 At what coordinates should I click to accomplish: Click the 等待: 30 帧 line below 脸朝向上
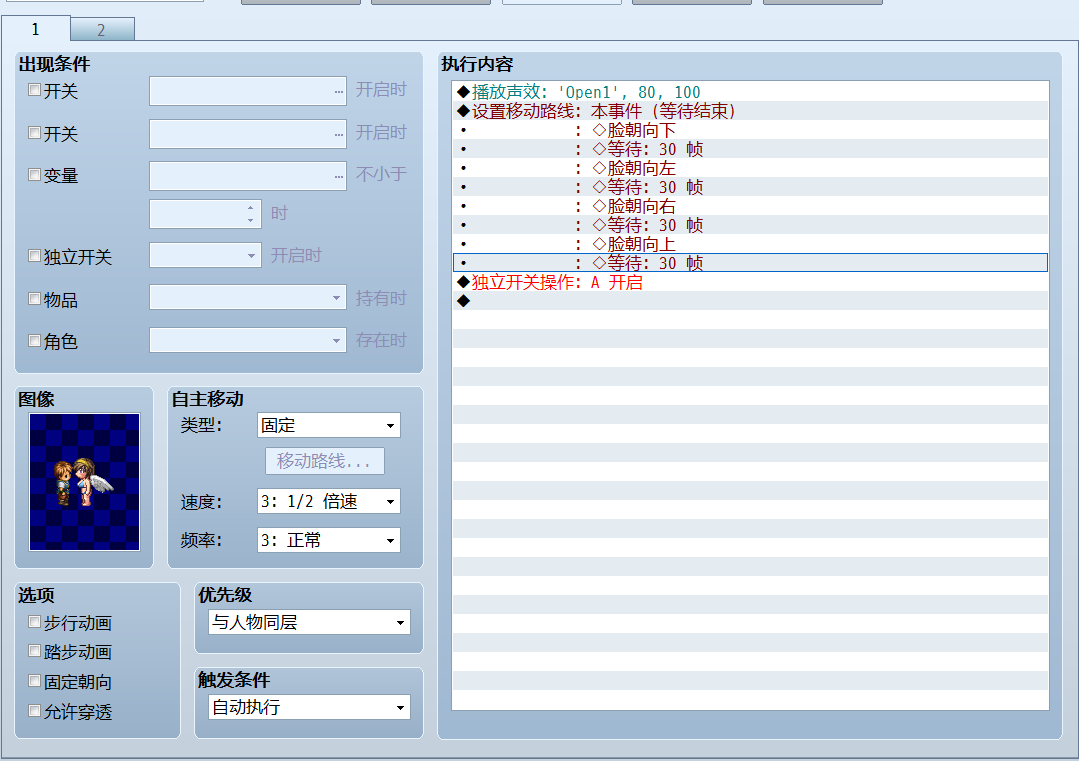pyautogui.click(x=750, y=263)
